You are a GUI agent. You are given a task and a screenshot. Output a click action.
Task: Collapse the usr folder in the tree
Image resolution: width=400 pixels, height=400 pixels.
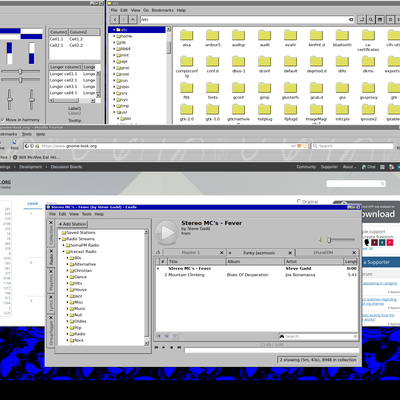(114, 112)
